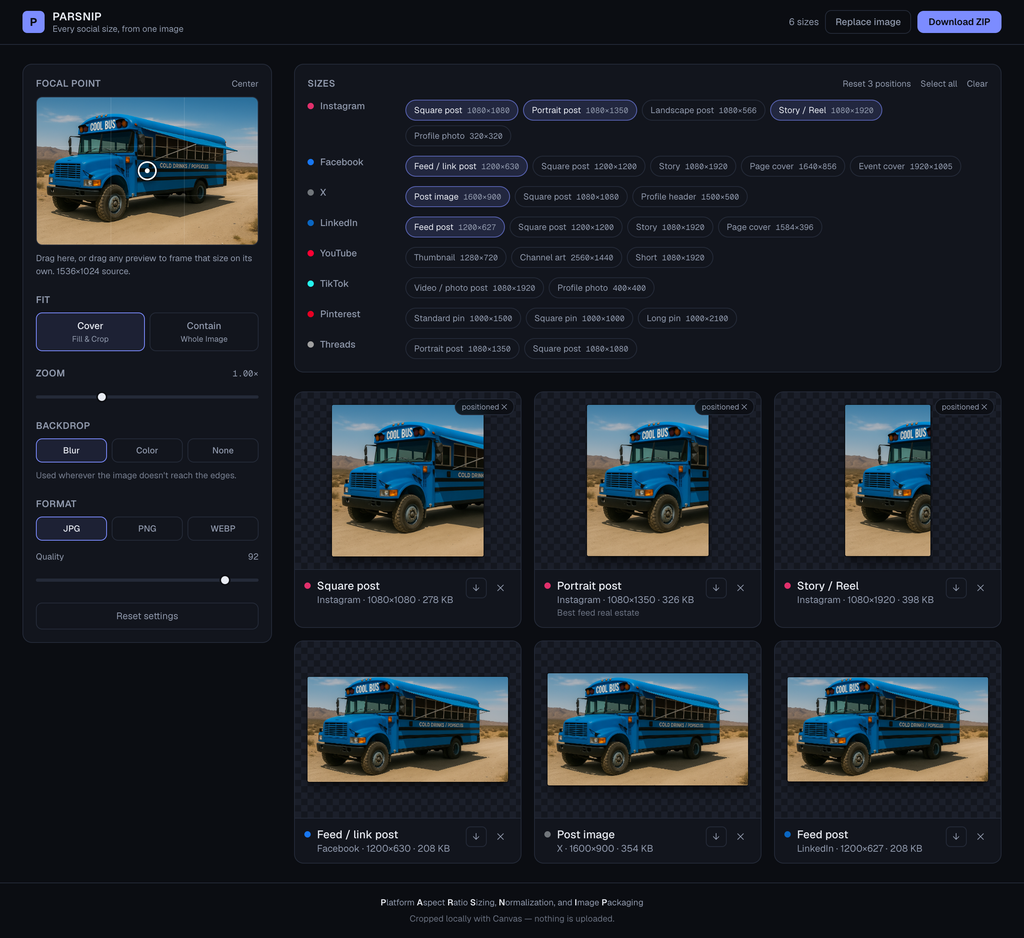Image resolution: width=1024 pixels, height=938 pixels.
Task: Click the '6 sizes' count text
Action: click(x=803, y=22)
